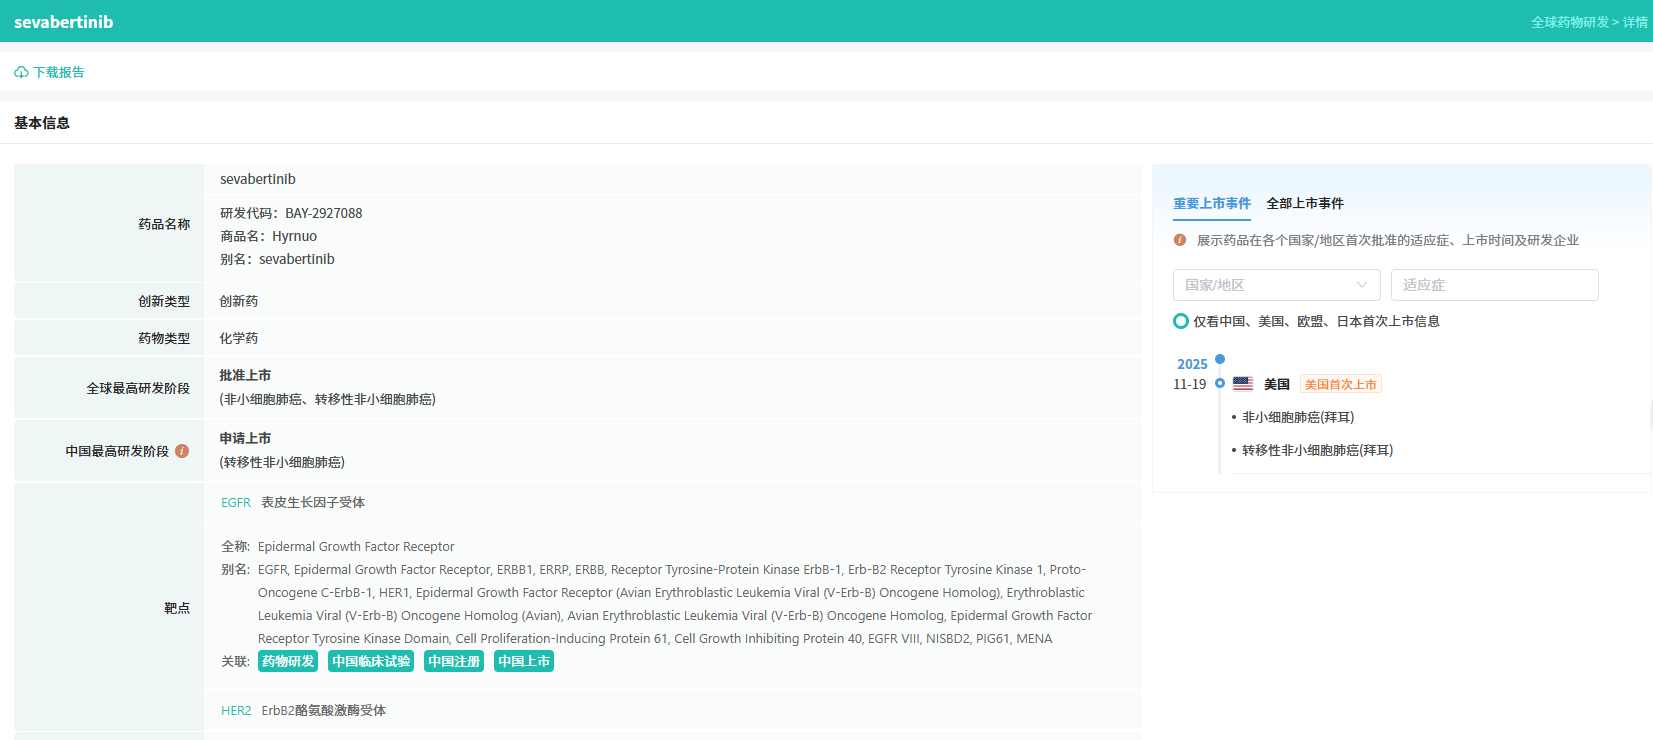Click the 适应症 input field
This screenshot has height=740, width=1653.
coord(1494,285)
